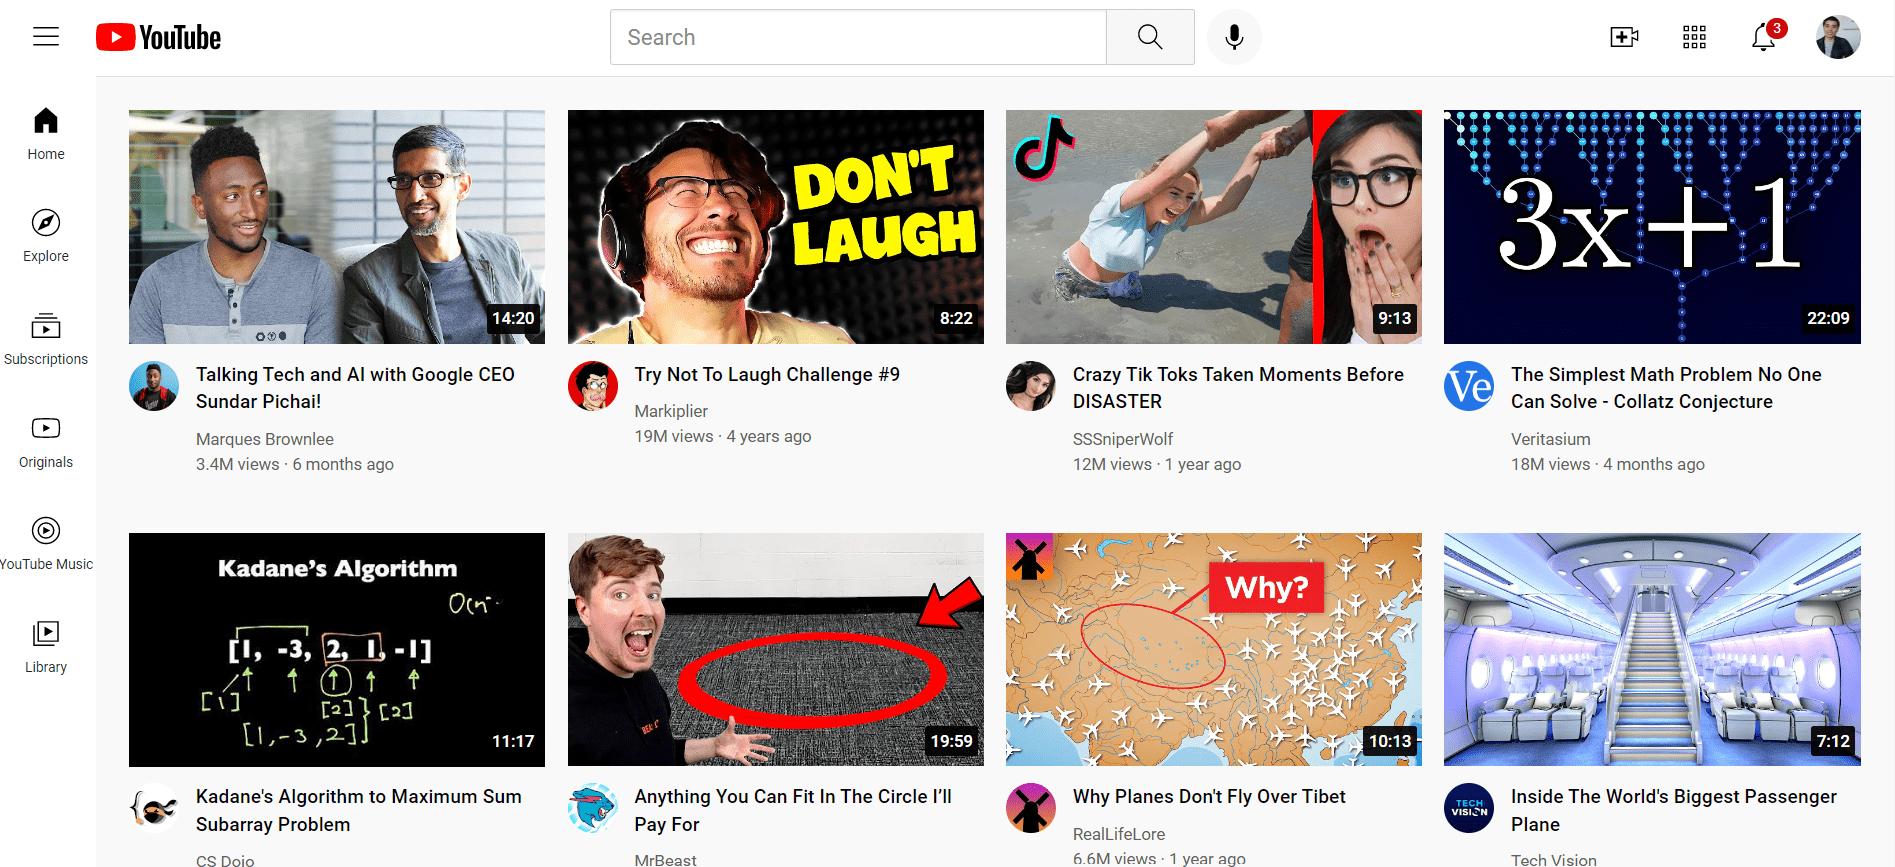Open the account profile avatar
This screenshot has width=1895, height=867.
(x=1838, y=37)
